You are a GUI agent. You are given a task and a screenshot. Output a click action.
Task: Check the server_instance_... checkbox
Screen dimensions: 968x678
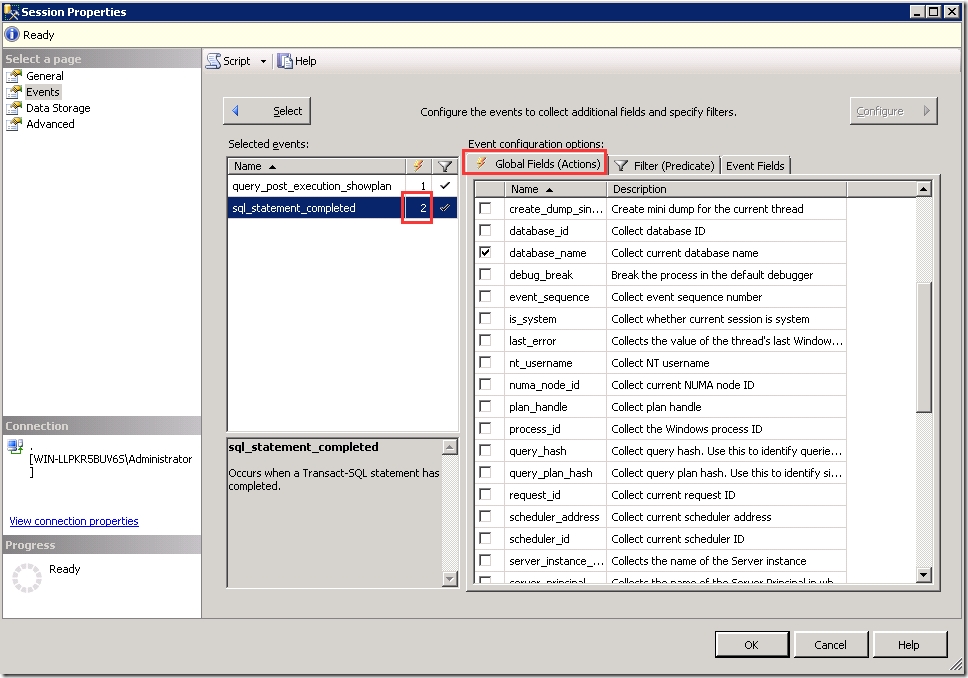click(x=485, y=560)
